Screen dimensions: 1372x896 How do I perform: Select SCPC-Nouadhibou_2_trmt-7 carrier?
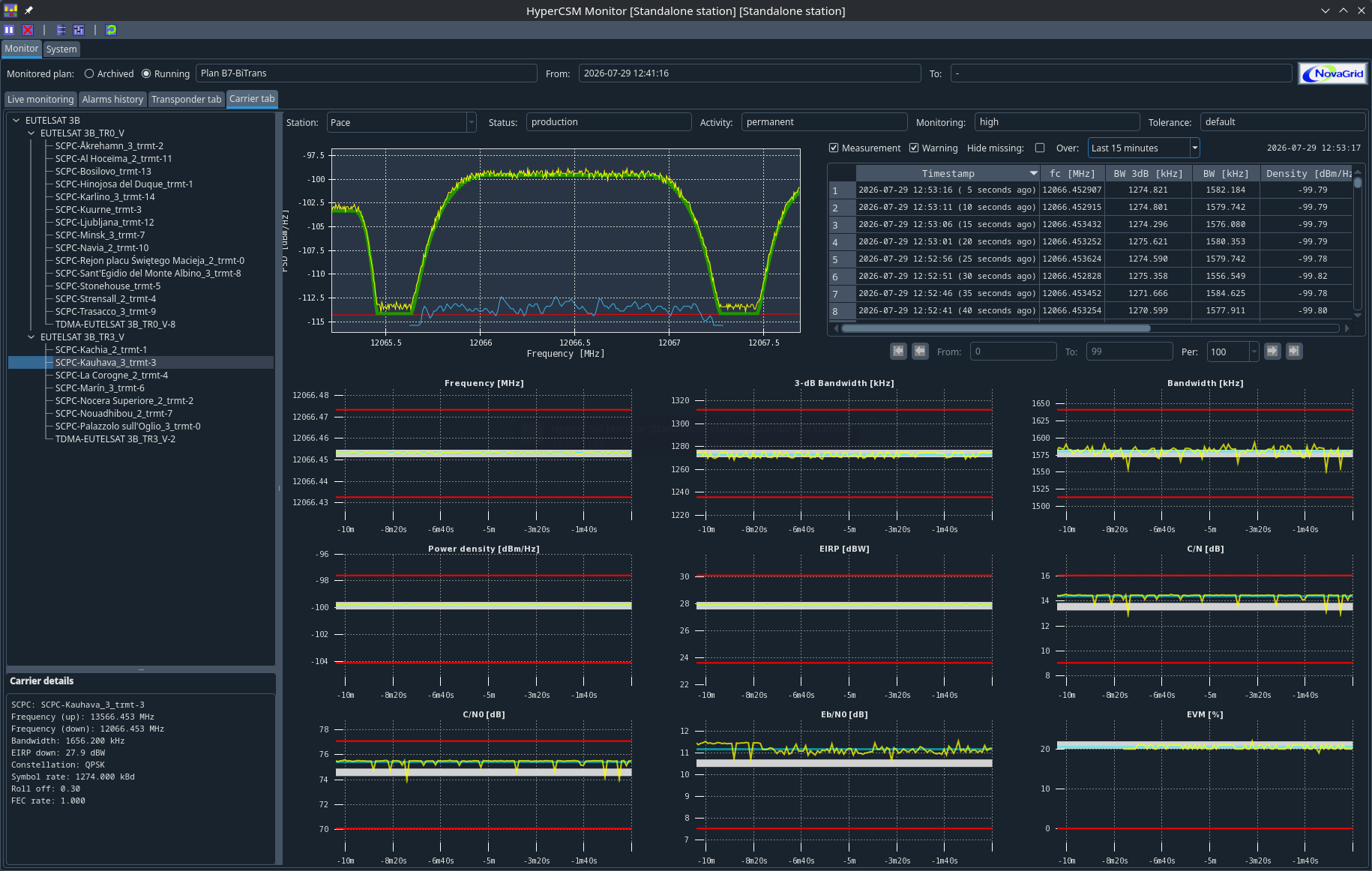point(114,414)
